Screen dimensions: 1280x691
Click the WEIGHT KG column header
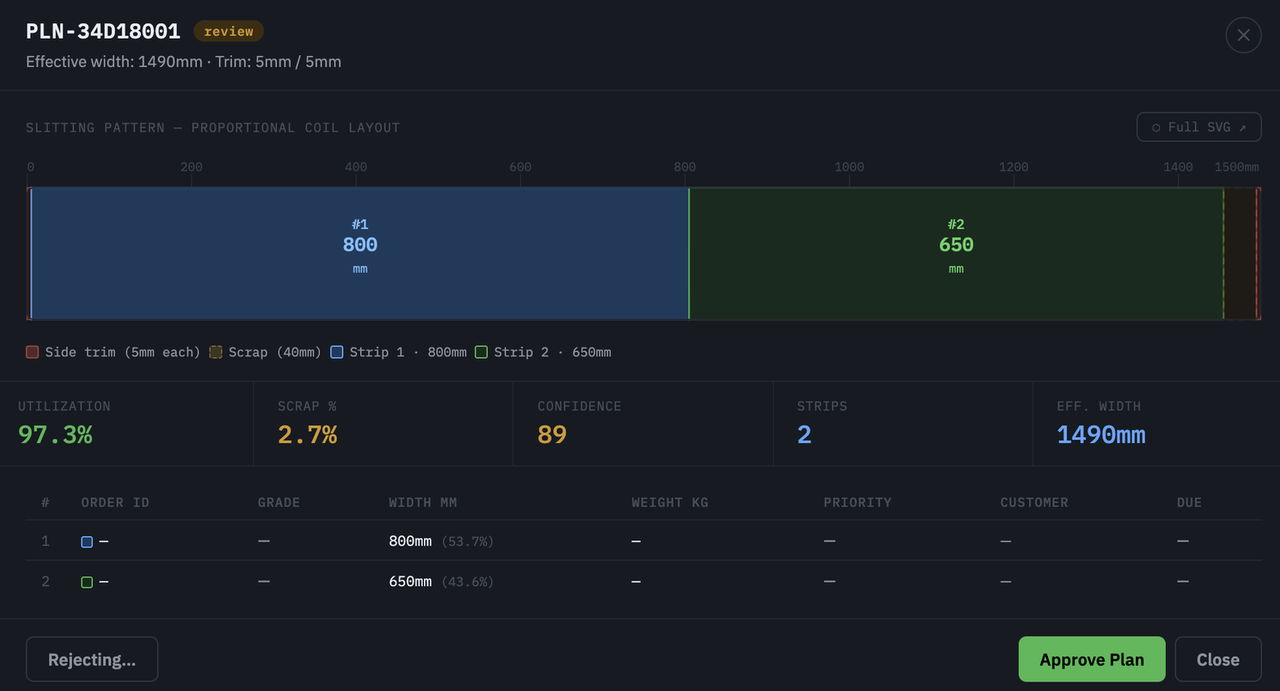[670, 502]
